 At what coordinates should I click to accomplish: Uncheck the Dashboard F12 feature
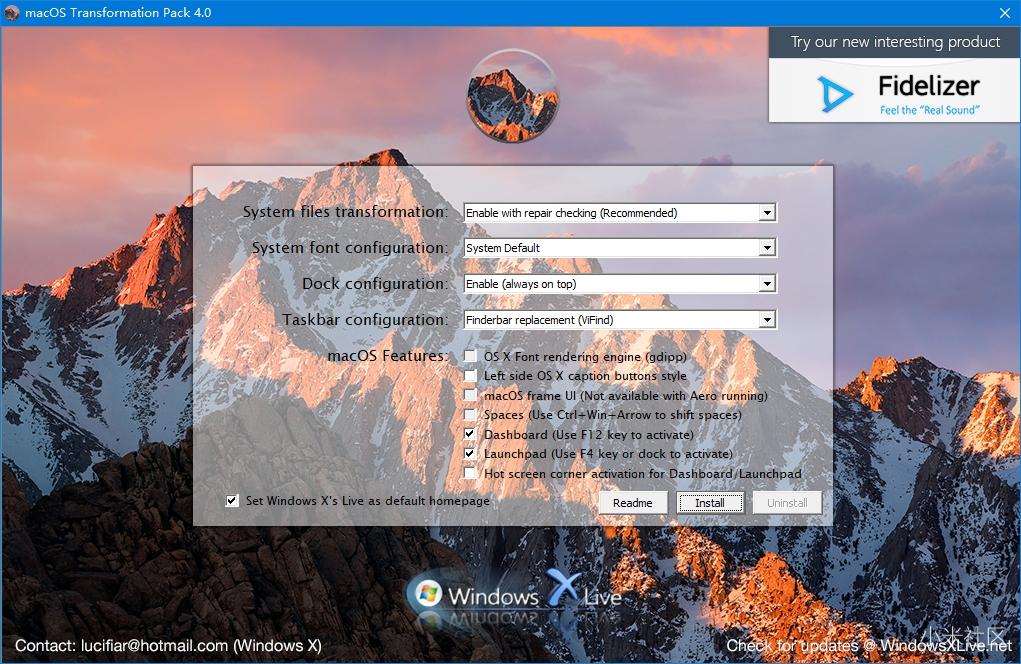(x=471, y=435)
